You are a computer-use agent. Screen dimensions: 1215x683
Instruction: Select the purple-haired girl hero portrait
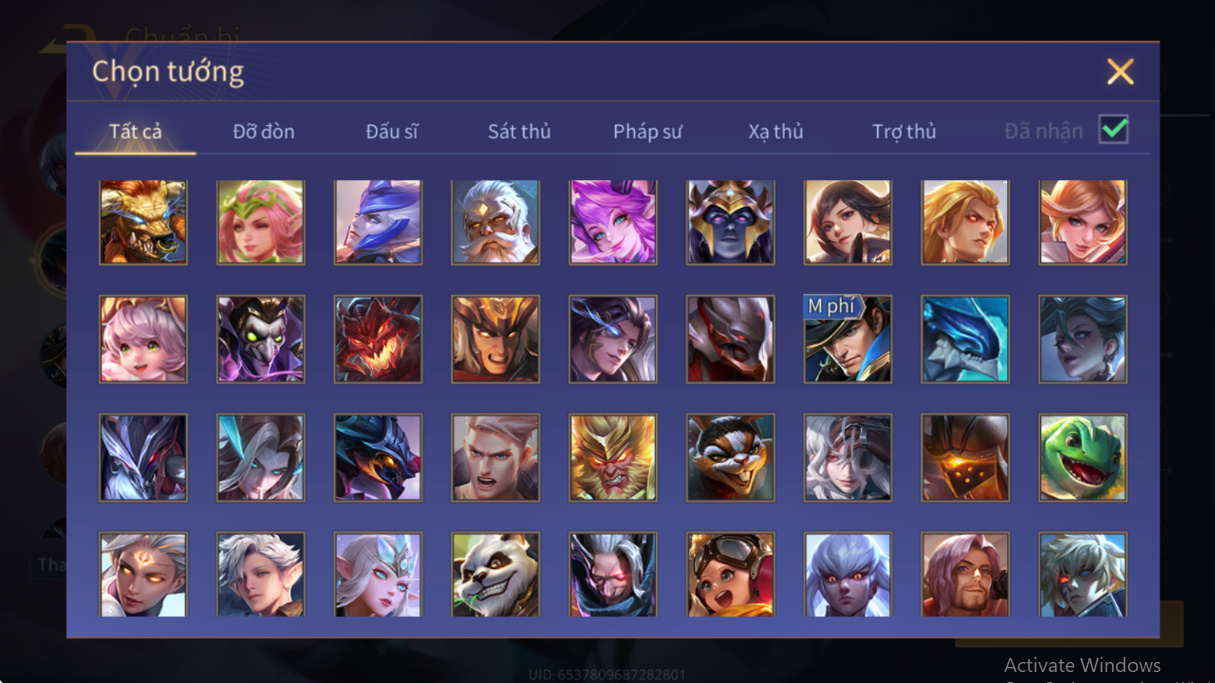(613, 222)
